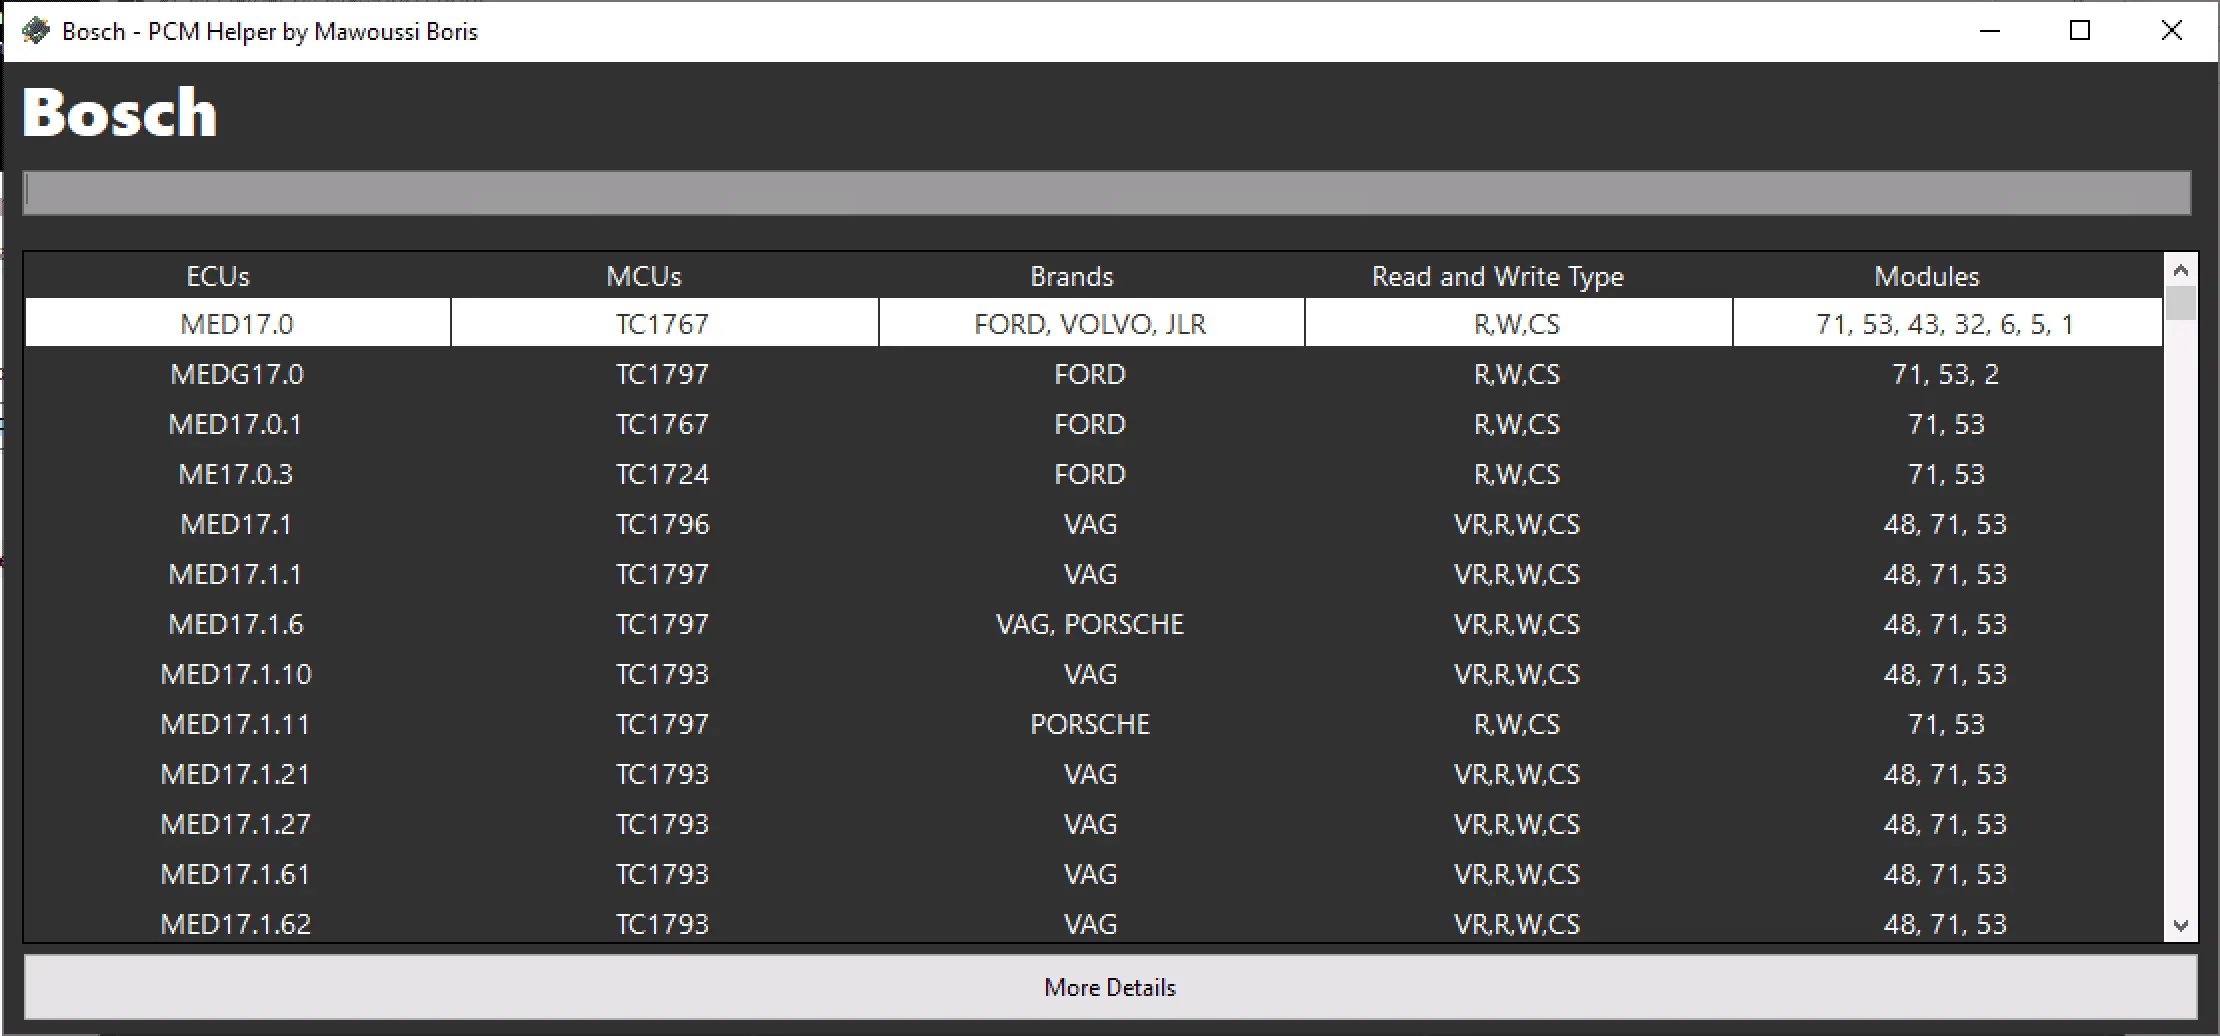Viewport: 2220px width, 1036px height.
Task: Click R,W,CS in the MED17.1.11 row
Action: (x=1517, y=724)
